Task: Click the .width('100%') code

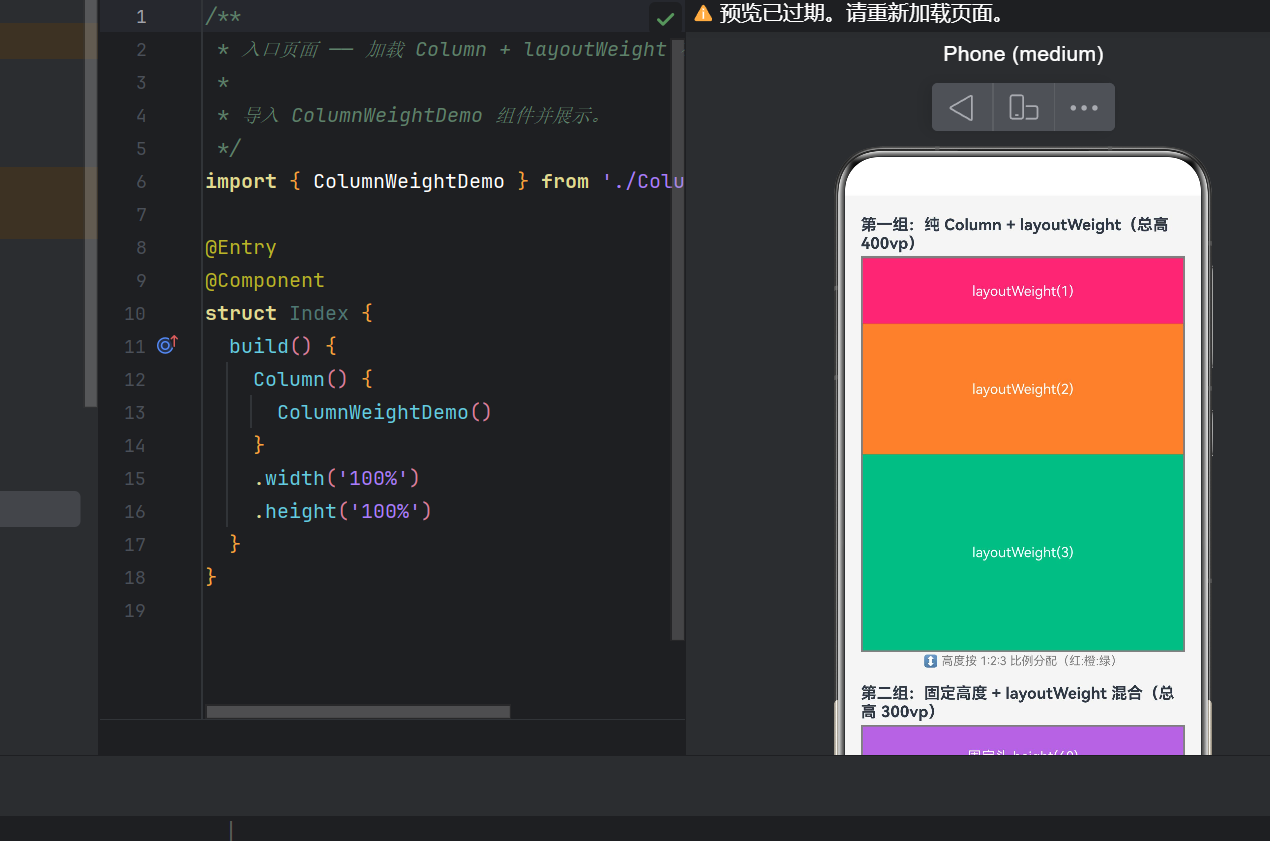Action: (337, 478)
